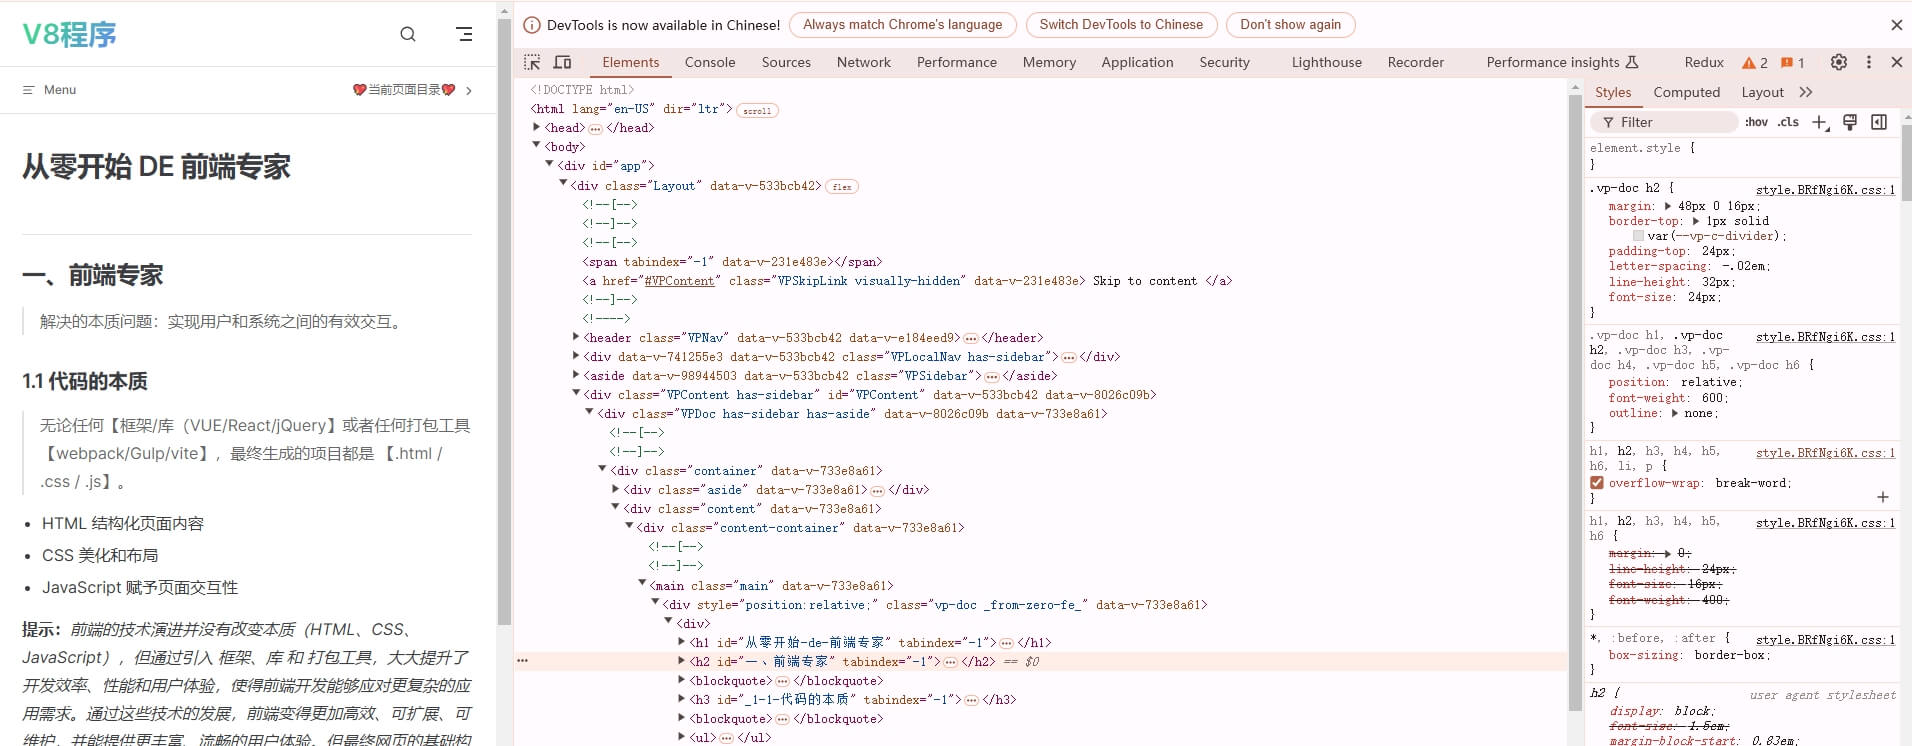Click the search icon on the webpage
This screenshot has height=746, width=1912.
click(408, 34)
